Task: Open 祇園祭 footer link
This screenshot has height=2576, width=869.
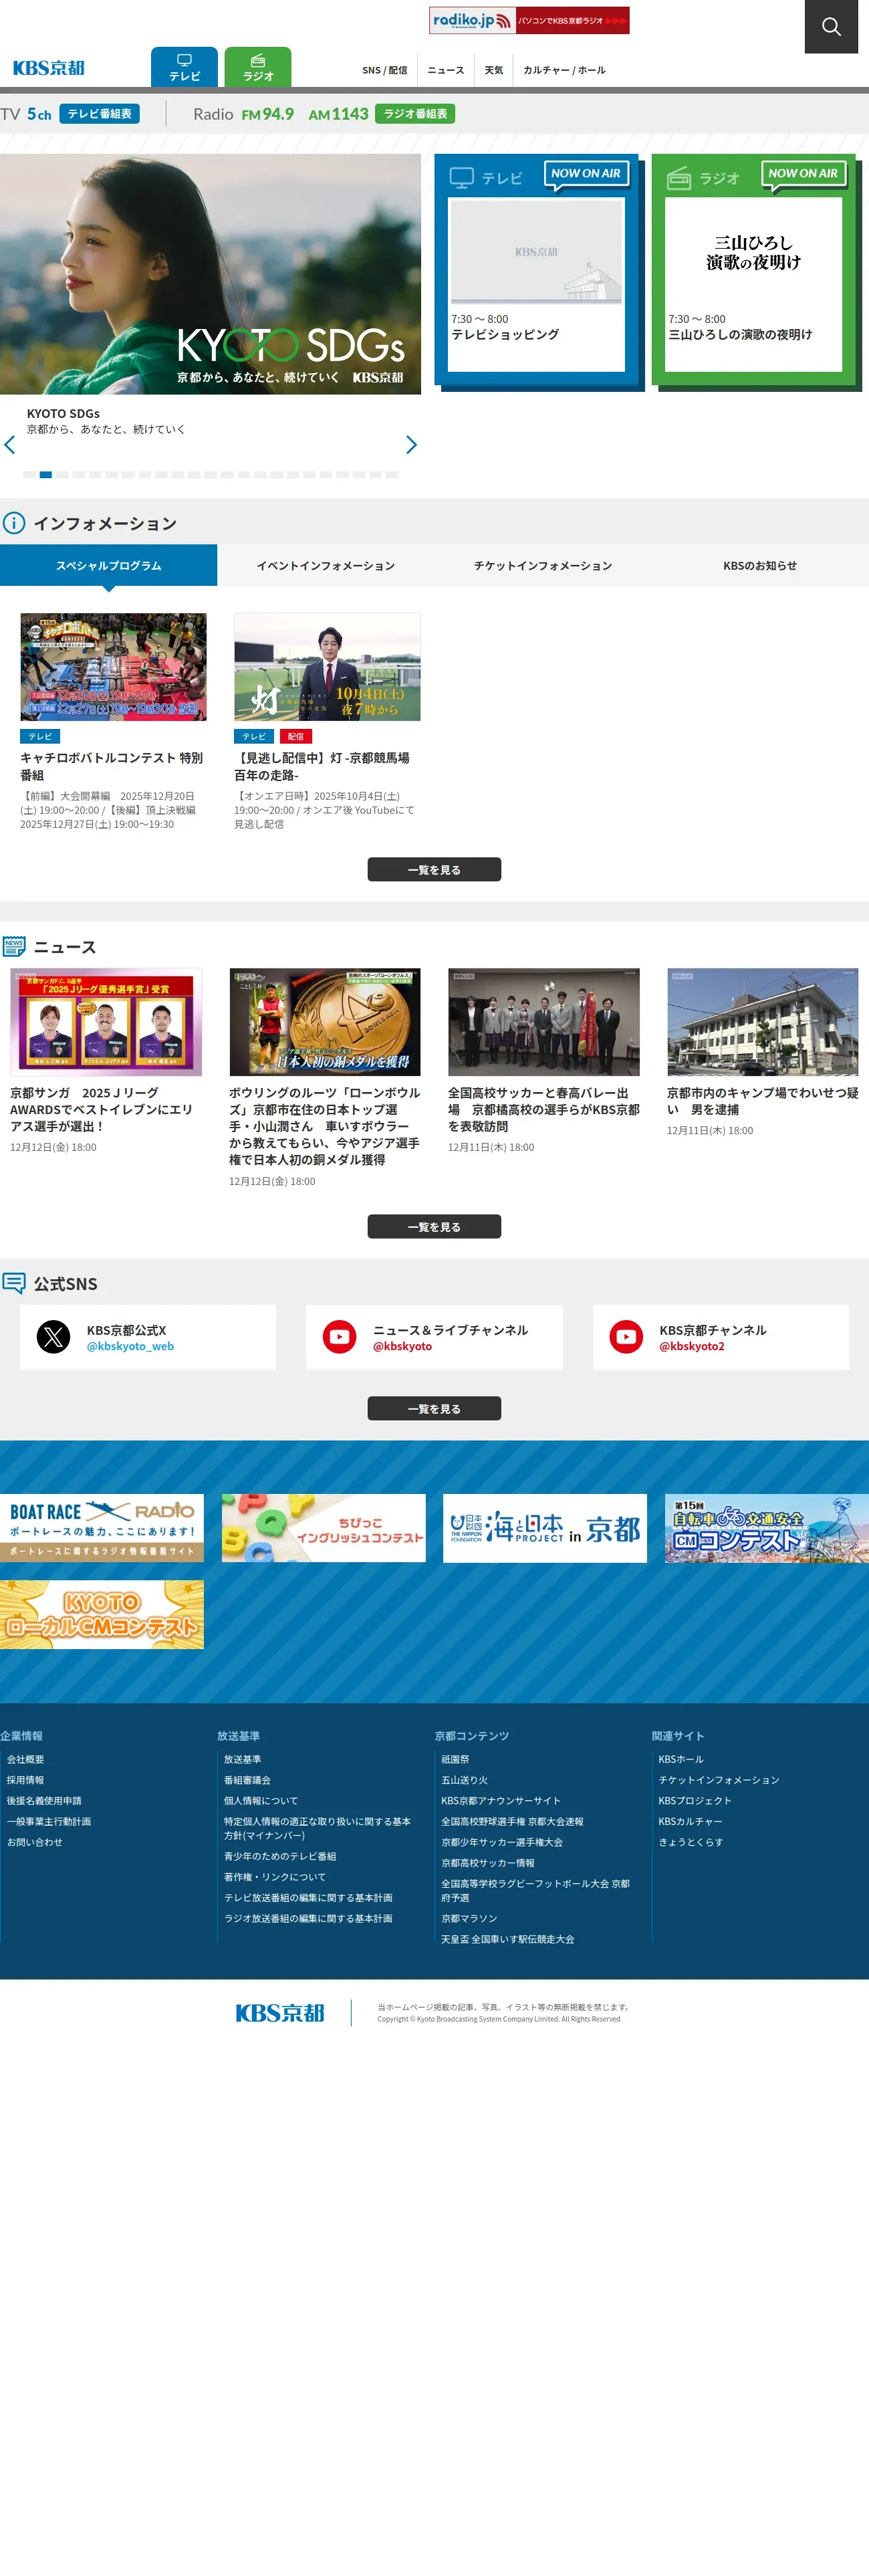Action: click(455, 1760)
